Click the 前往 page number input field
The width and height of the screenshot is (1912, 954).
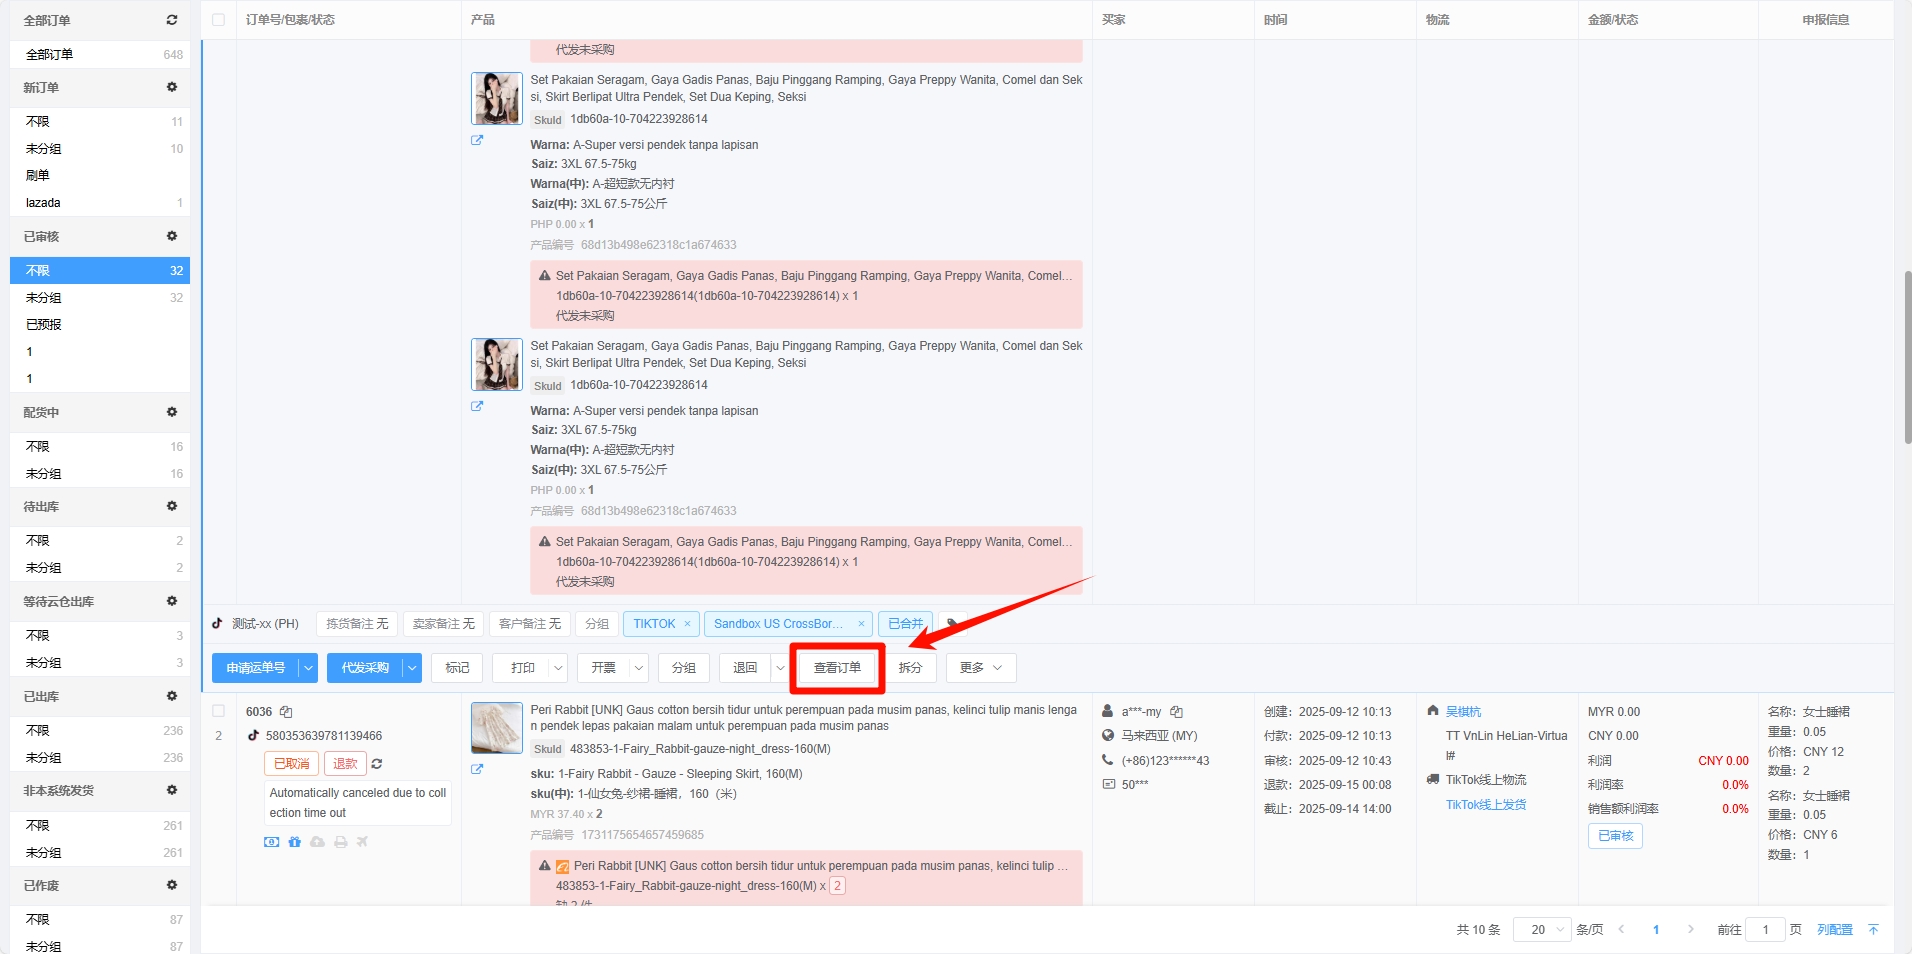1765,930
